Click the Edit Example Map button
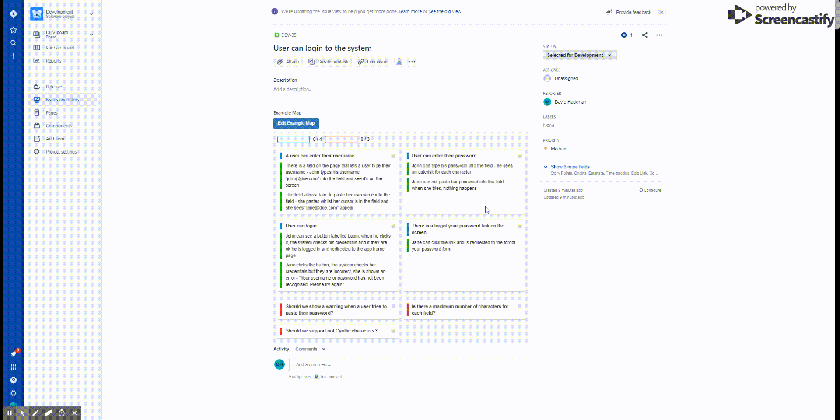 [296, 122]
